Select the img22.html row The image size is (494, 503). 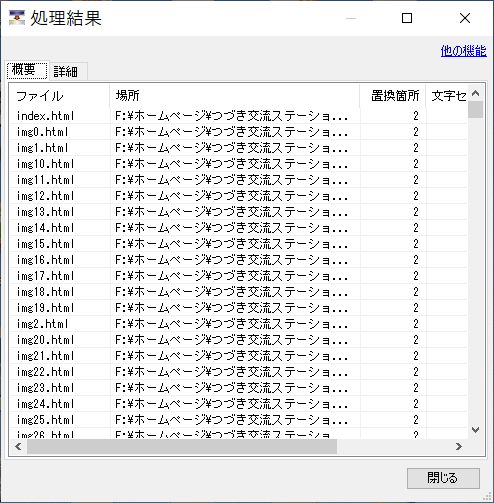coord(238,372)
